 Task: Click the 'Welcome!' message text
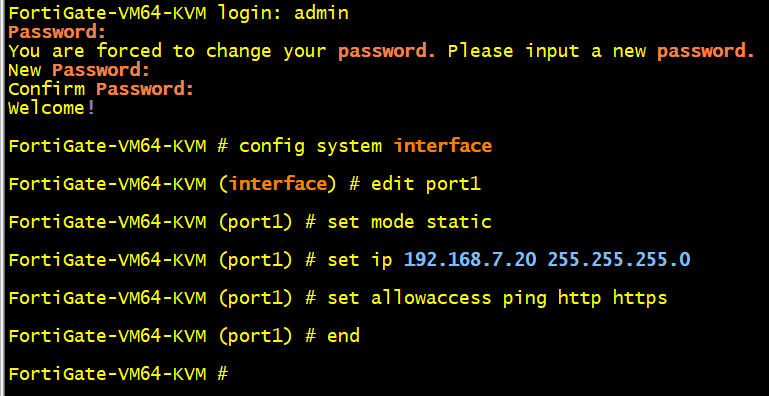pos(51,108)
